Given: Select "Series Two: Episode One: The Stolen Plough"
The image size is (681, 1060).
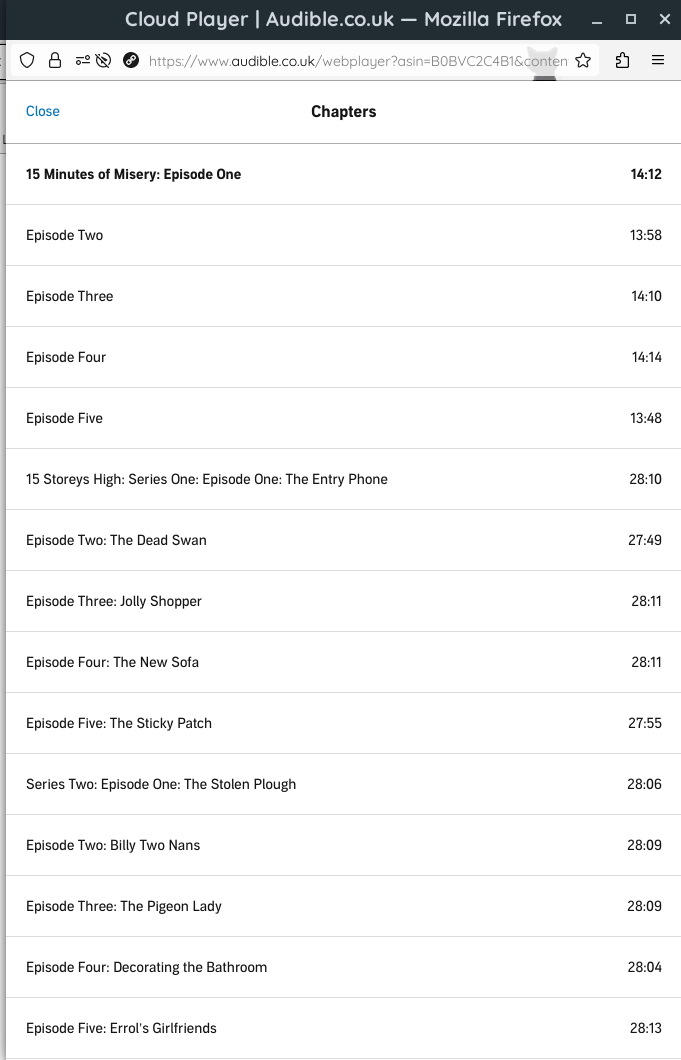Looking at the screenshot, I should point(340,783).
